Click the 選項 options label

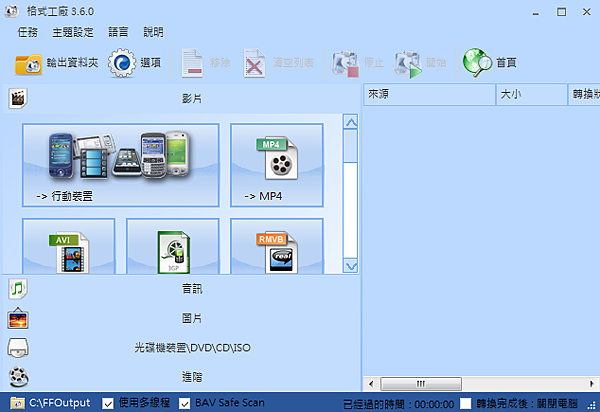click(151, 63)
